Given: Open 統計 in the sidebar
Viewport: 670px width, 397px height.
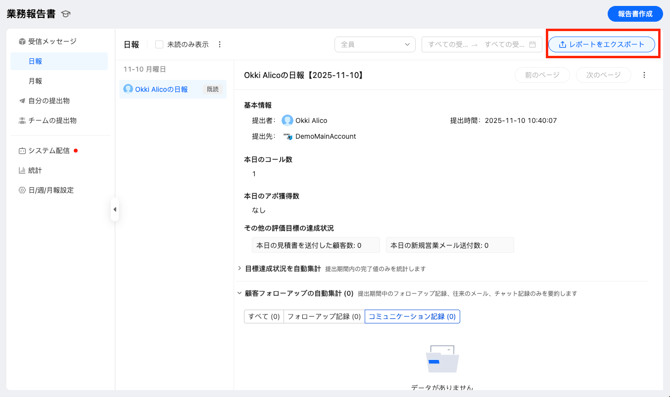Looking at the screenshot, I should tap(35, 171).
